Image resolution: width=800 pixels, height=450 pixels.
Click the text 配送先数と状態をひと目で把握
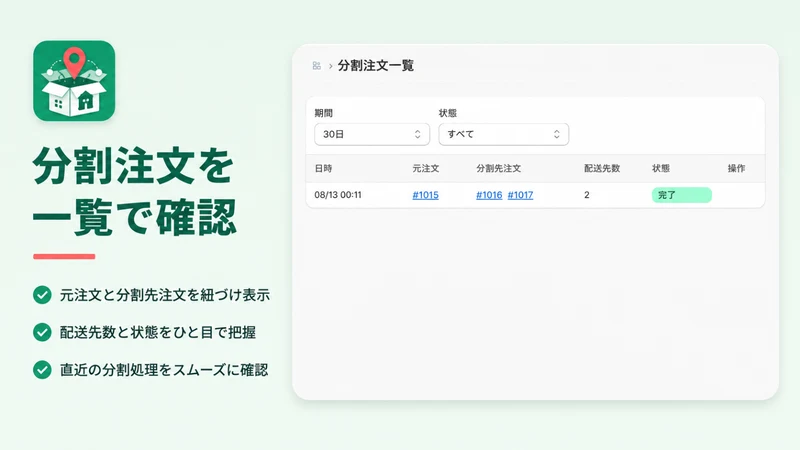(x=158, y=332)
